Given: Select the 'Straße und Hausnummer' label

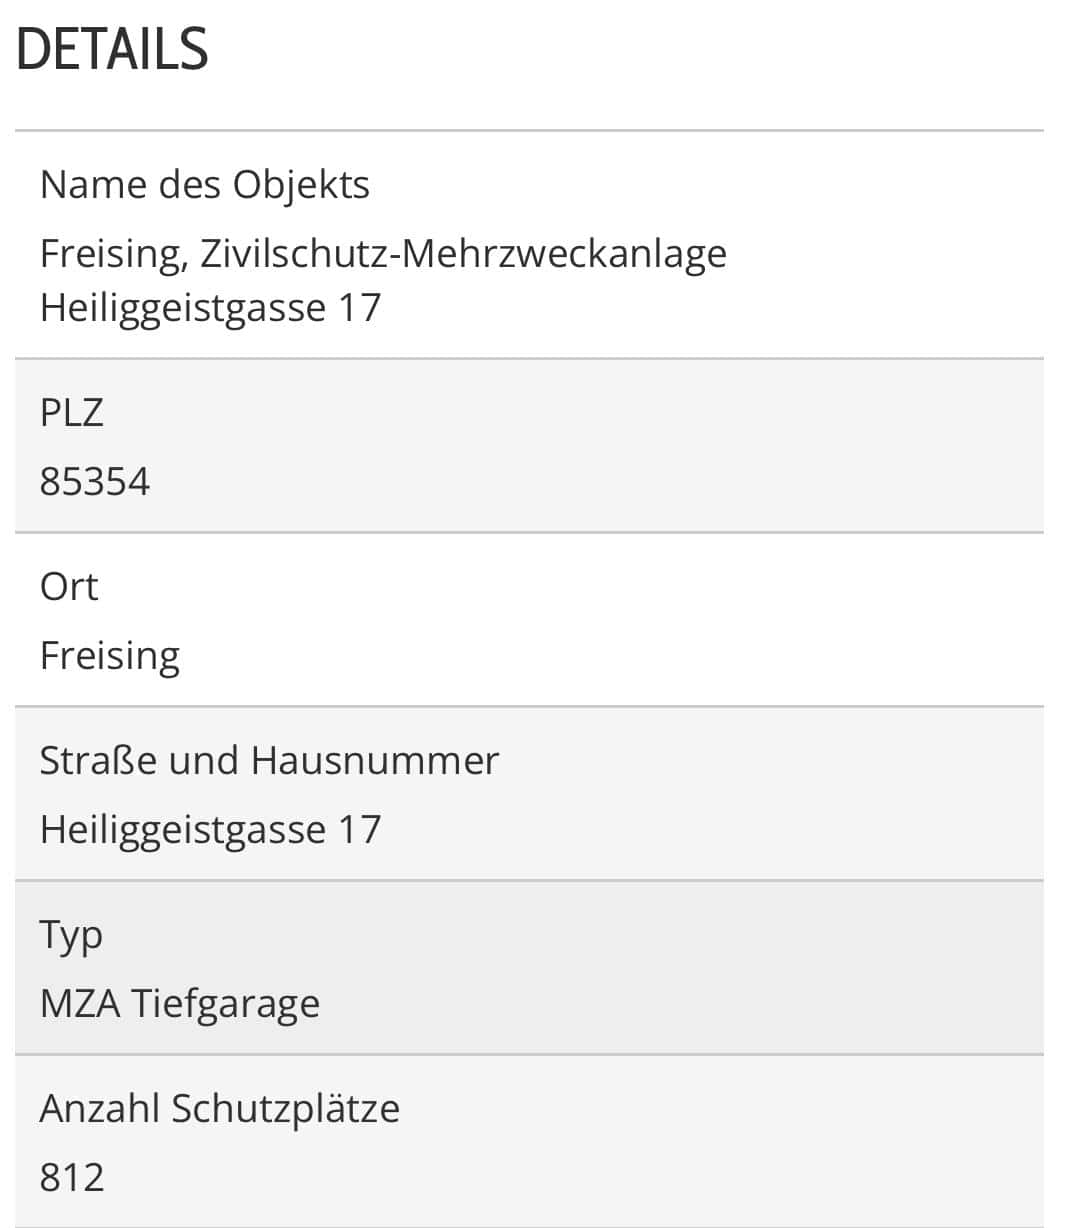Looking at the screenshot, I should (269, 760).
